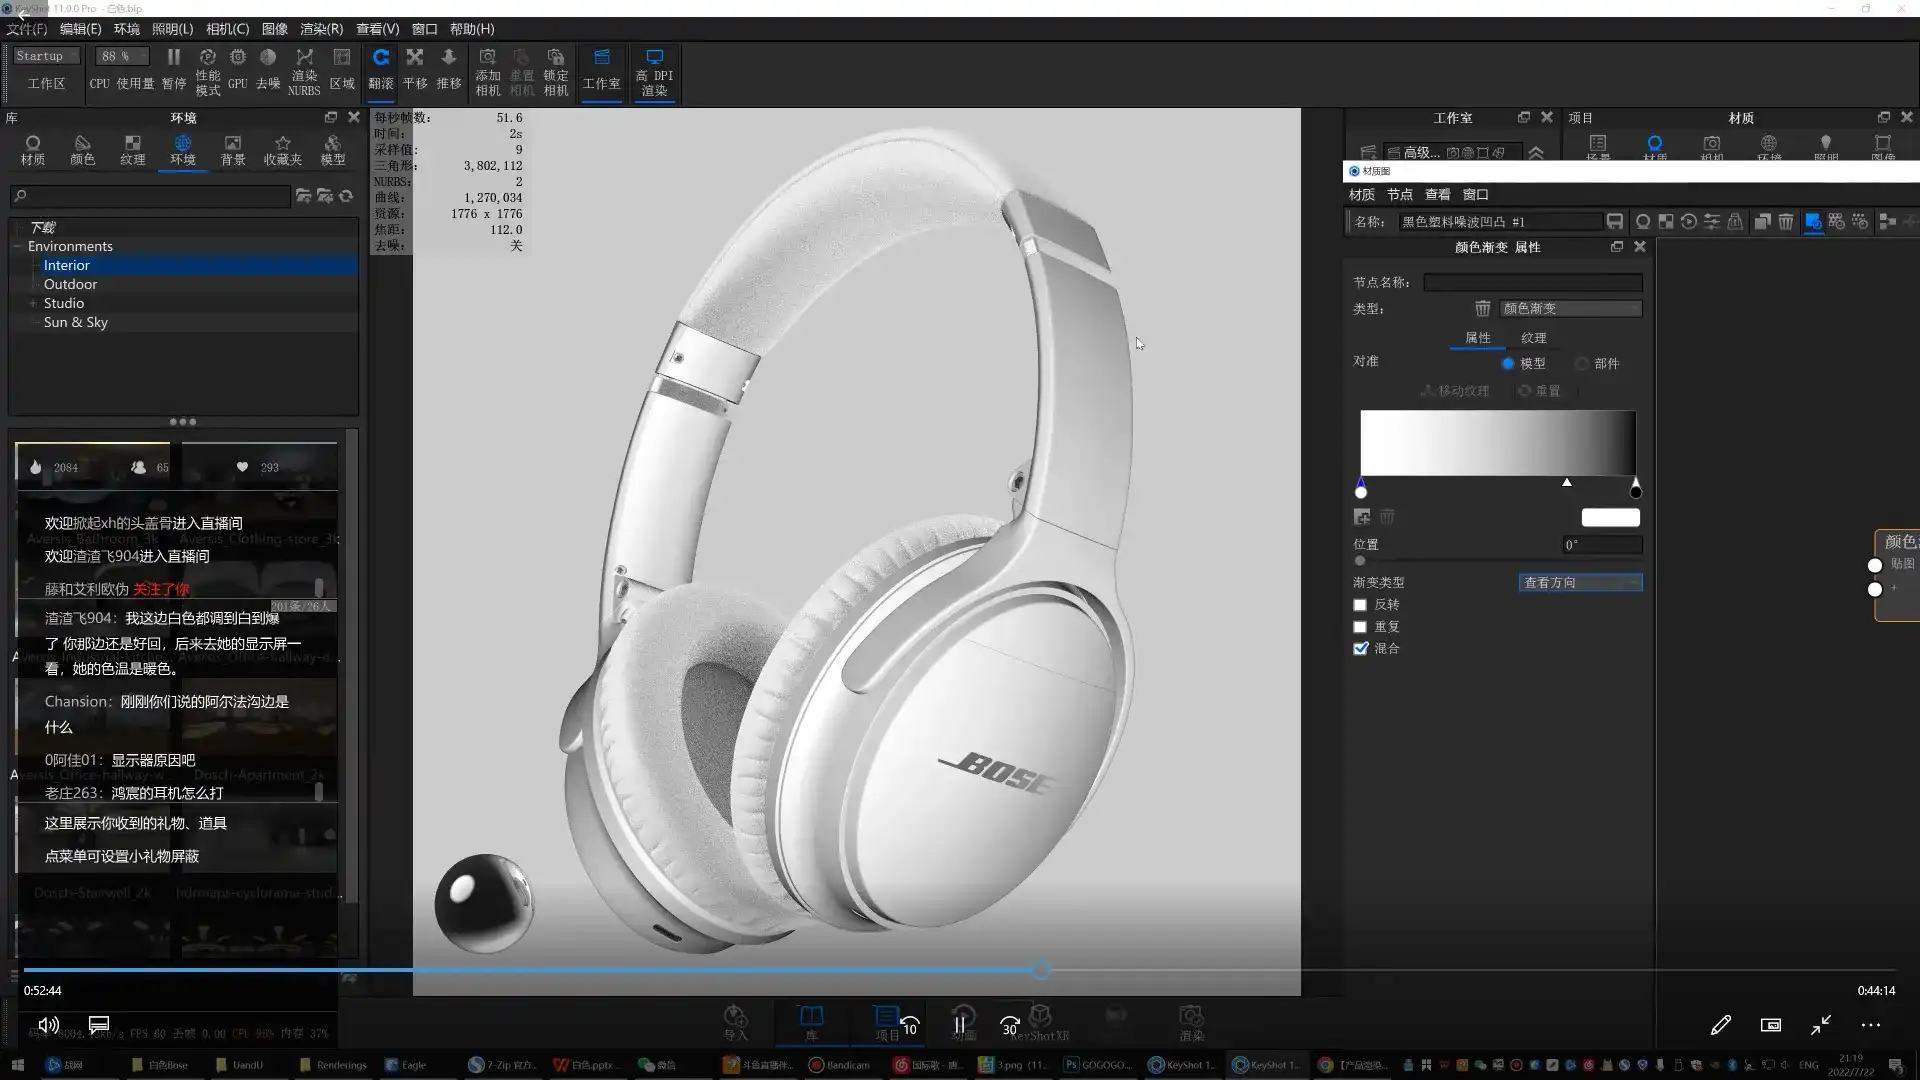
Task: Click the white gradient stop color swatch
Action: pyautogui.click(x=1610, y=518)
